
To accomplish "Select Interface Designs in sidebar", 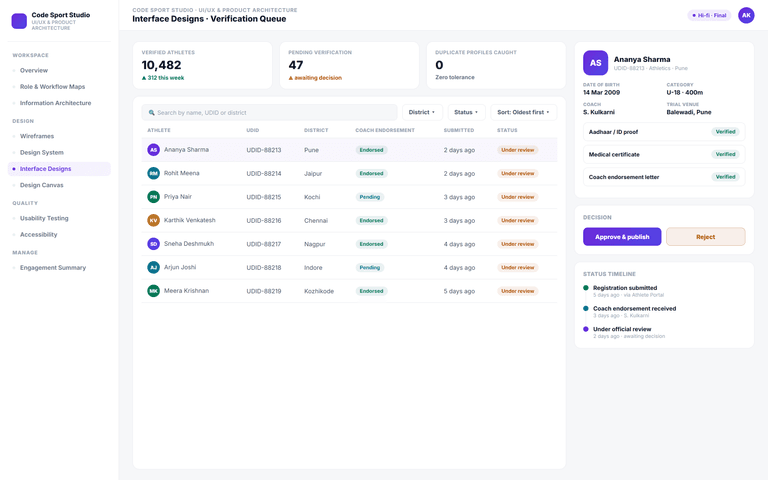I will click(x=59, y=169).
